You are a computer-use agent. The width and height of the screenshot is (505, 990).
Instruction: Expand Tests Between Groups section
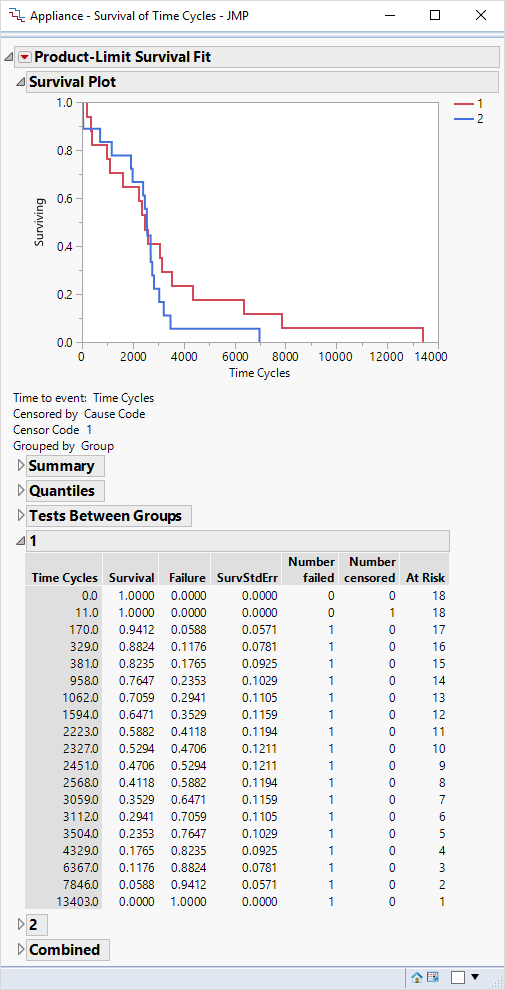click(x=21, y=516)
